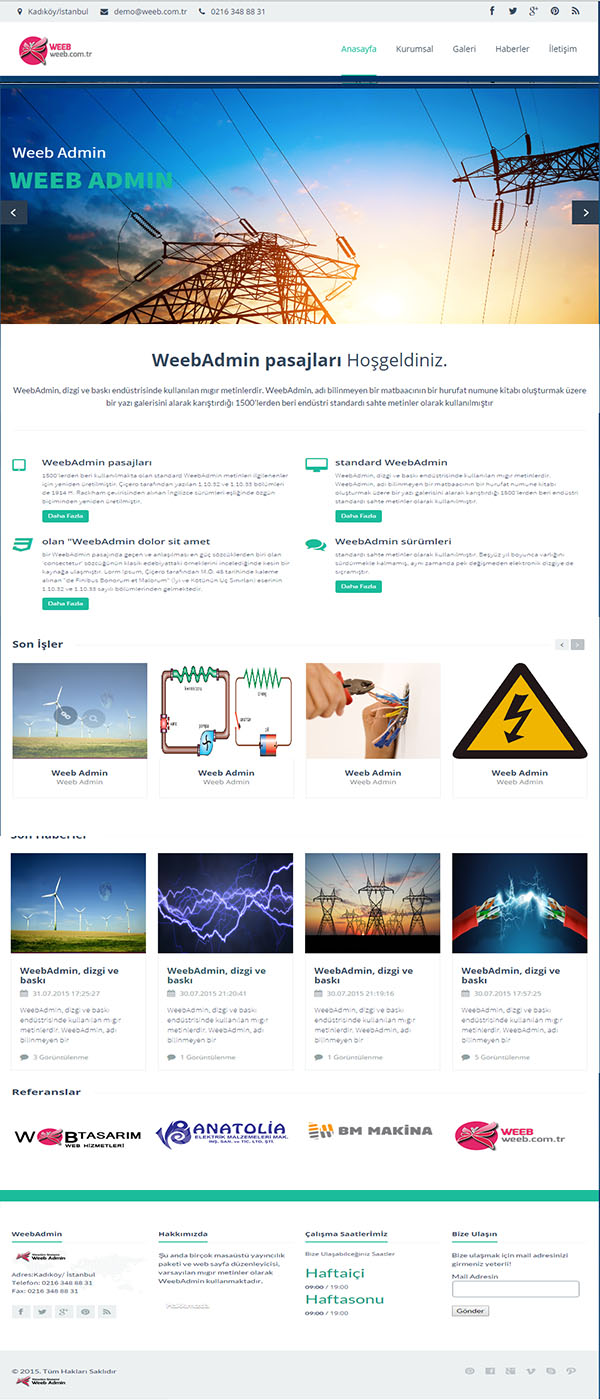Show the previous hero slider image
The height and width of the screenshot is (1400, 600).
tap(13, 211)
